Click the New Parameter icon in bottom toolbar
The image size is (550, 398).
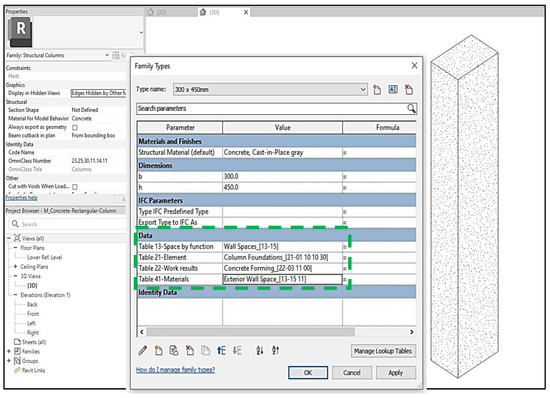coord(159,350)
